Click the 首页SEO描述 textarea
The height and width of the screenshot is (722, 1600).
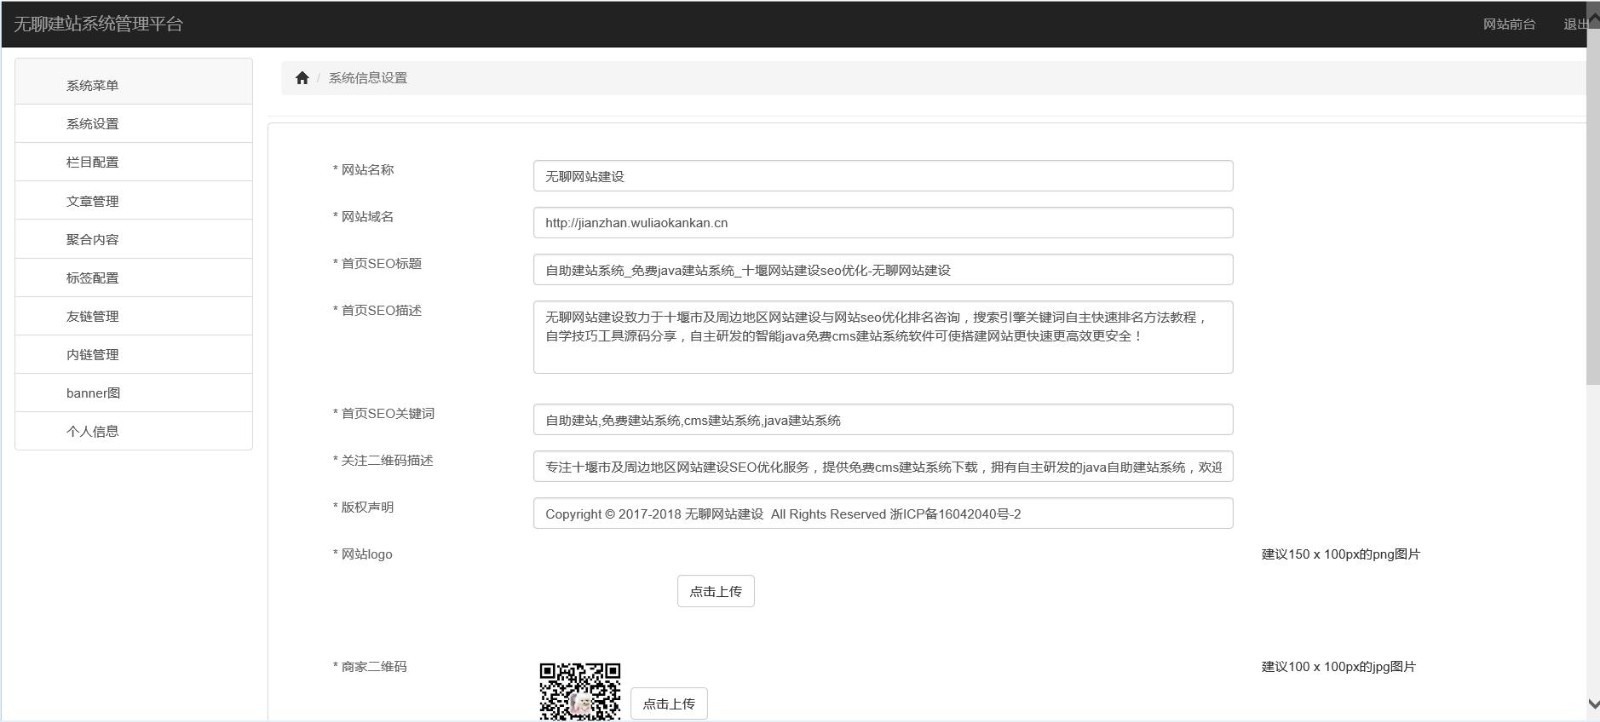(883, 337)
